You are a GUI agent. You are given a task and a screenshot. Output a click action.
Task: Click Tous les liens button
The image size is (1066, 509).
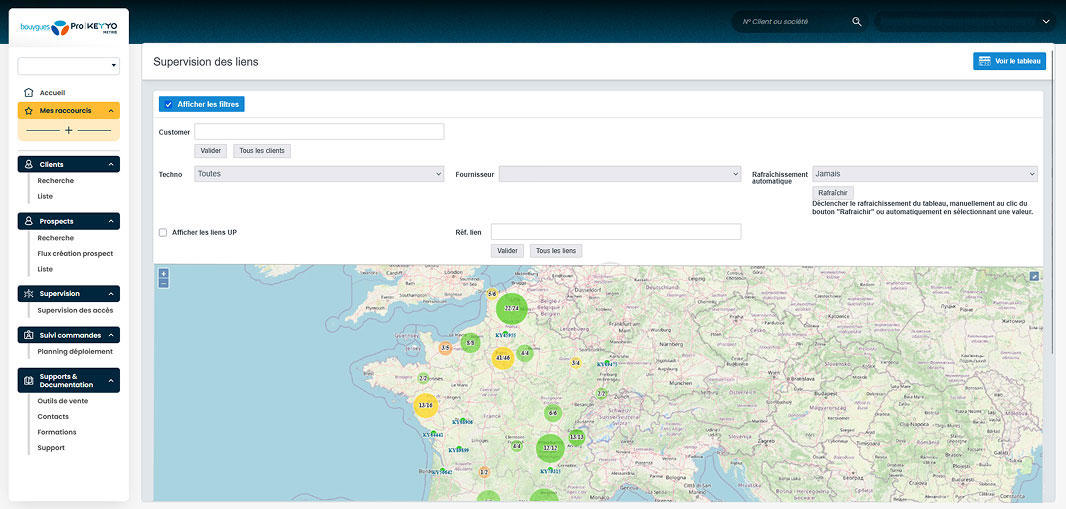click(555, 251)
